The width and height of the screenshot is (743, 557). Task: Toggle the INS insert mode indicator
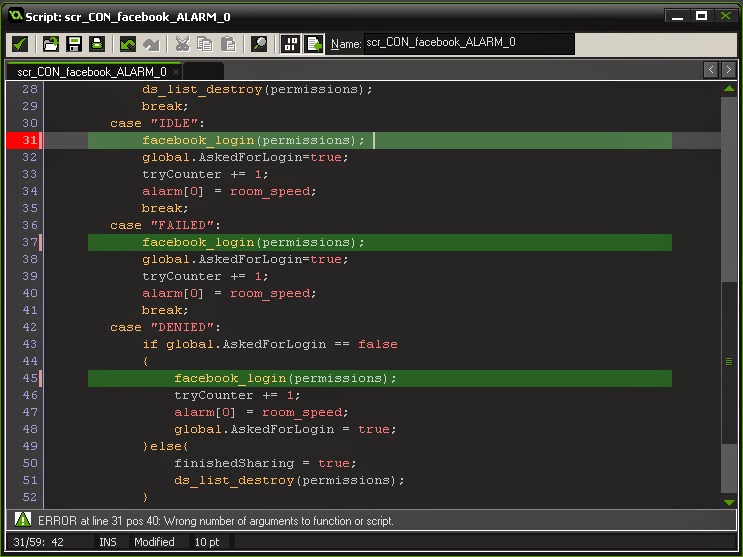point(108,542)
